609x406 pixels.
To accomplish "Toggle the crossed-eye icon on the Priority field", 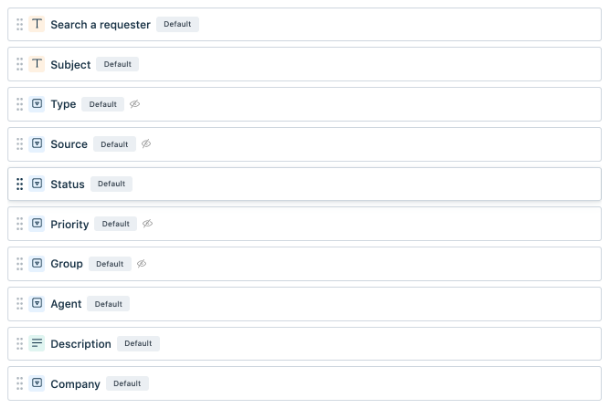I will [x=148, y=224].
